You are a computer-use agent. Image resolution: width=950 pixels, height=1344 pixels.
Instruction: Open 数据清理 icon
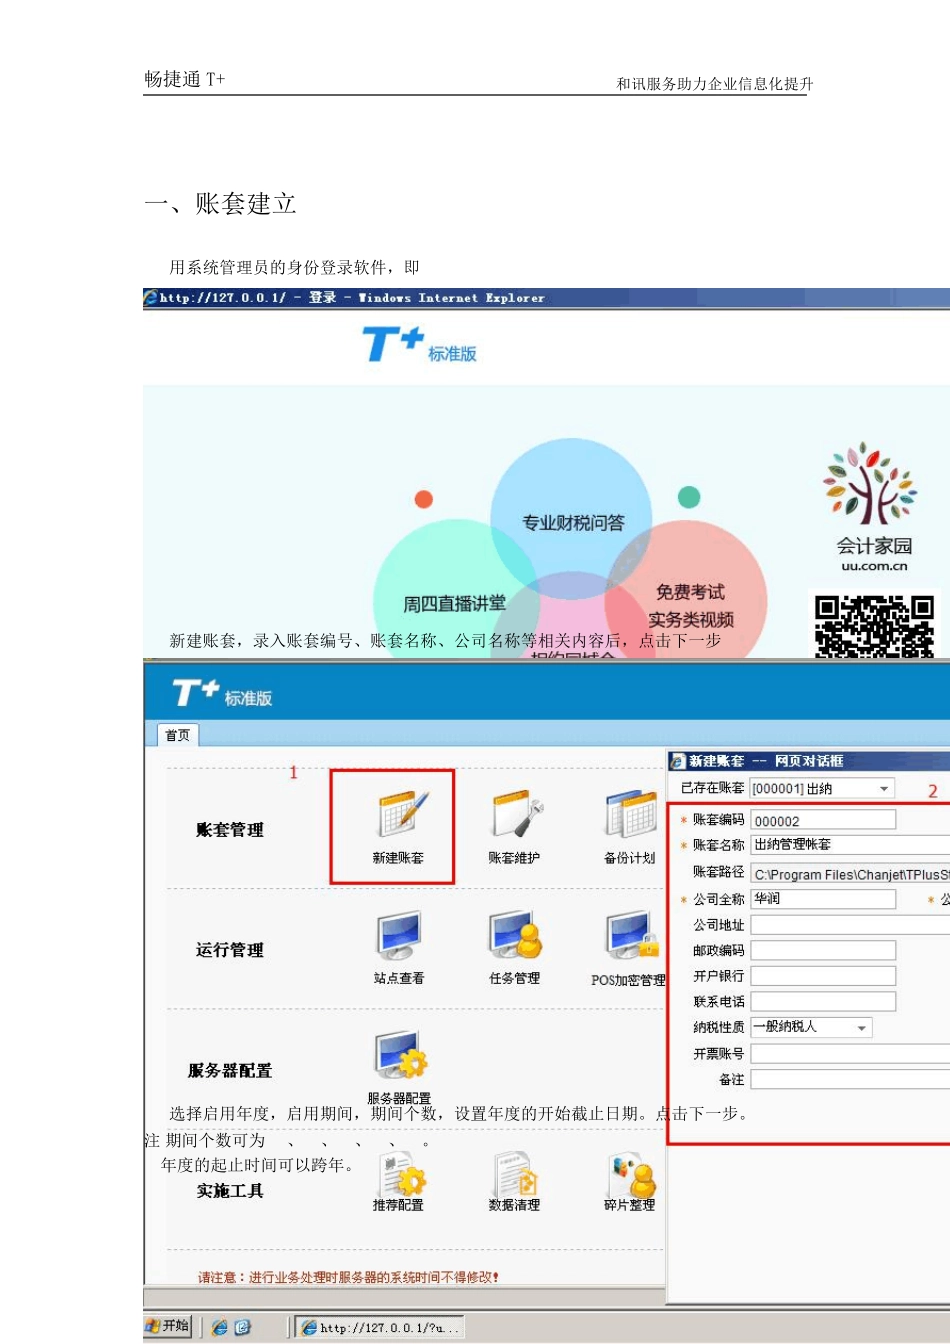point(516,1173)
